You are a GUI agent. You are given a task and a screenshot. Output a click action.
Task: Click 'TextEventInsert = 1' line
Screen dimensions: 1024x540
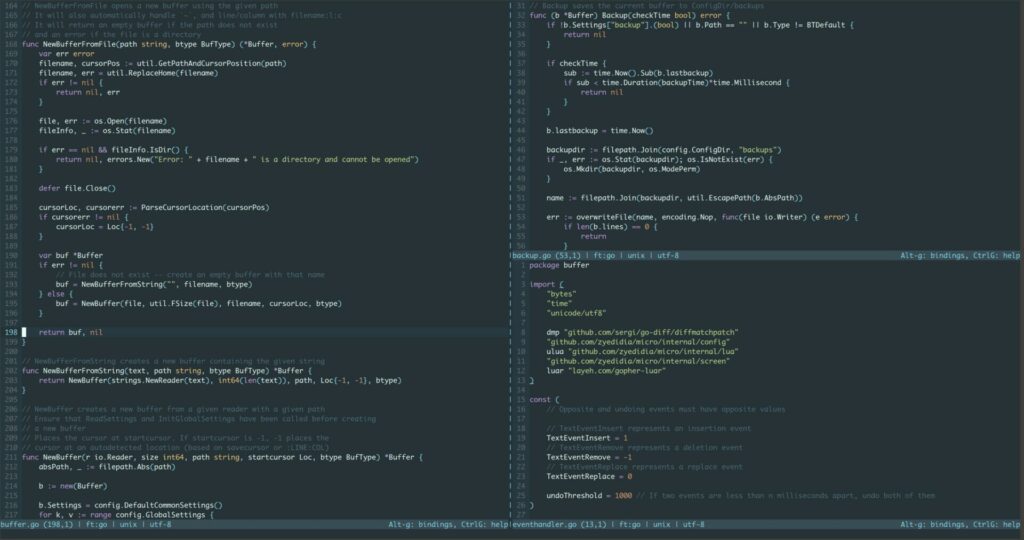[x=586, y=438]
